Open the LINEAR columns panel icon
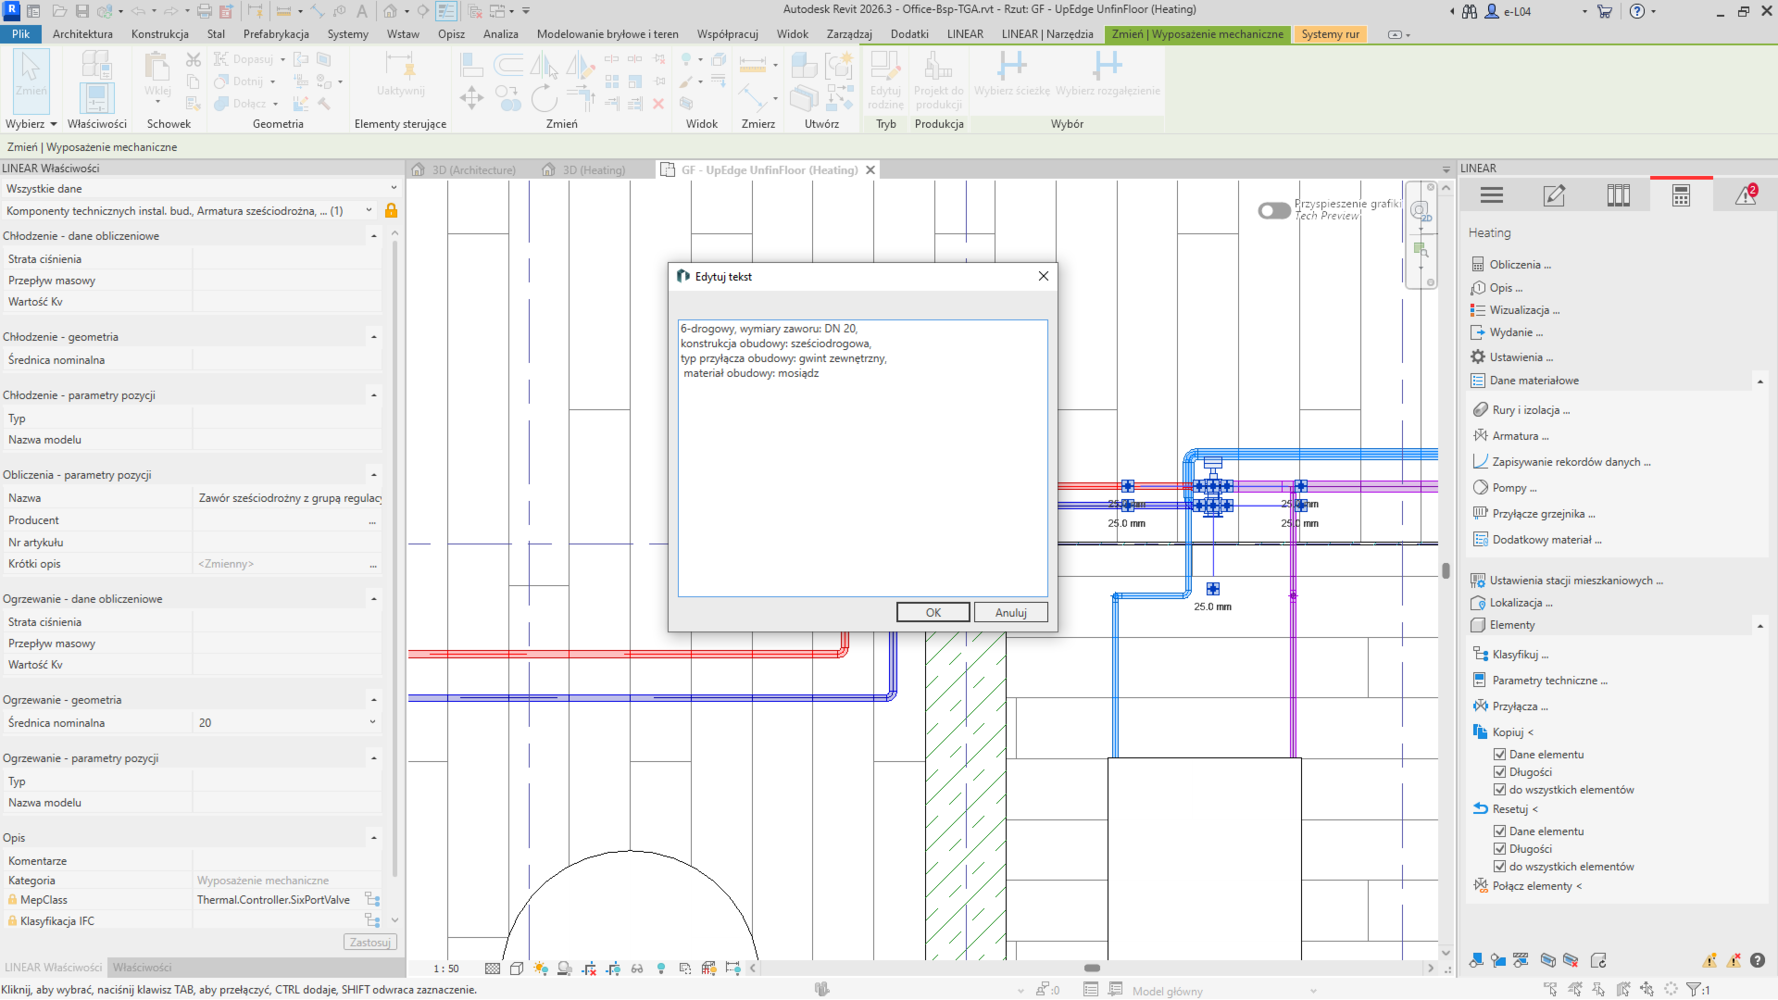1778x1000 pixels. (x=1618, y=196)
